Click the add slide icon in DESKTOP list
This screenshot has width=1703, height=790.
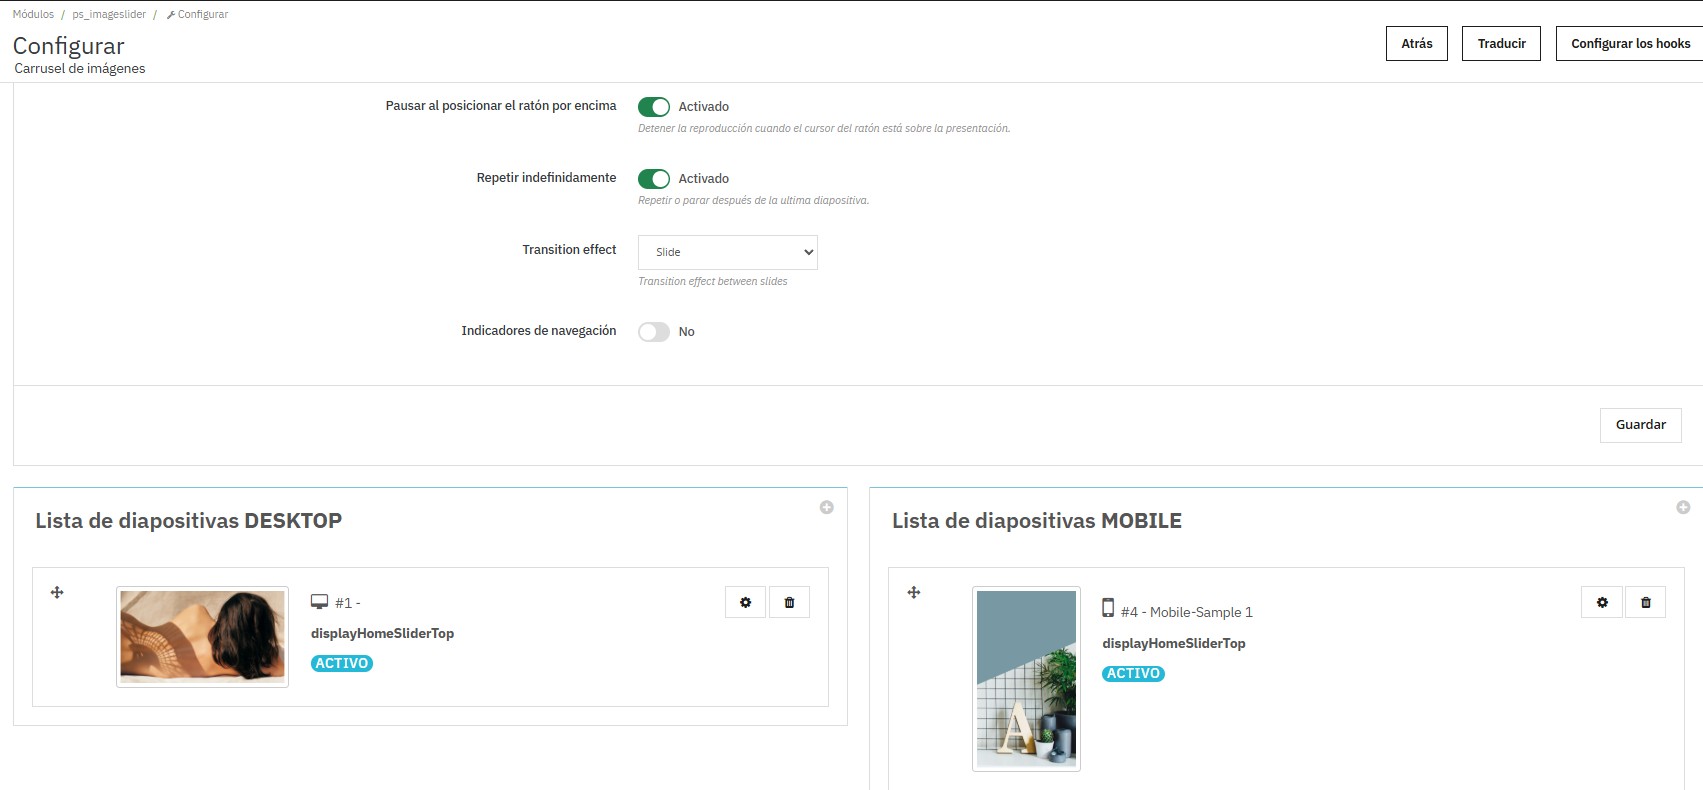click(826, 507)
